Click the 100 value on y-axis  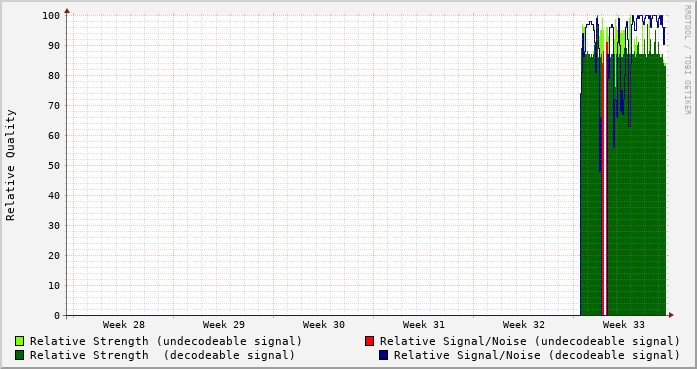point(51,16)
